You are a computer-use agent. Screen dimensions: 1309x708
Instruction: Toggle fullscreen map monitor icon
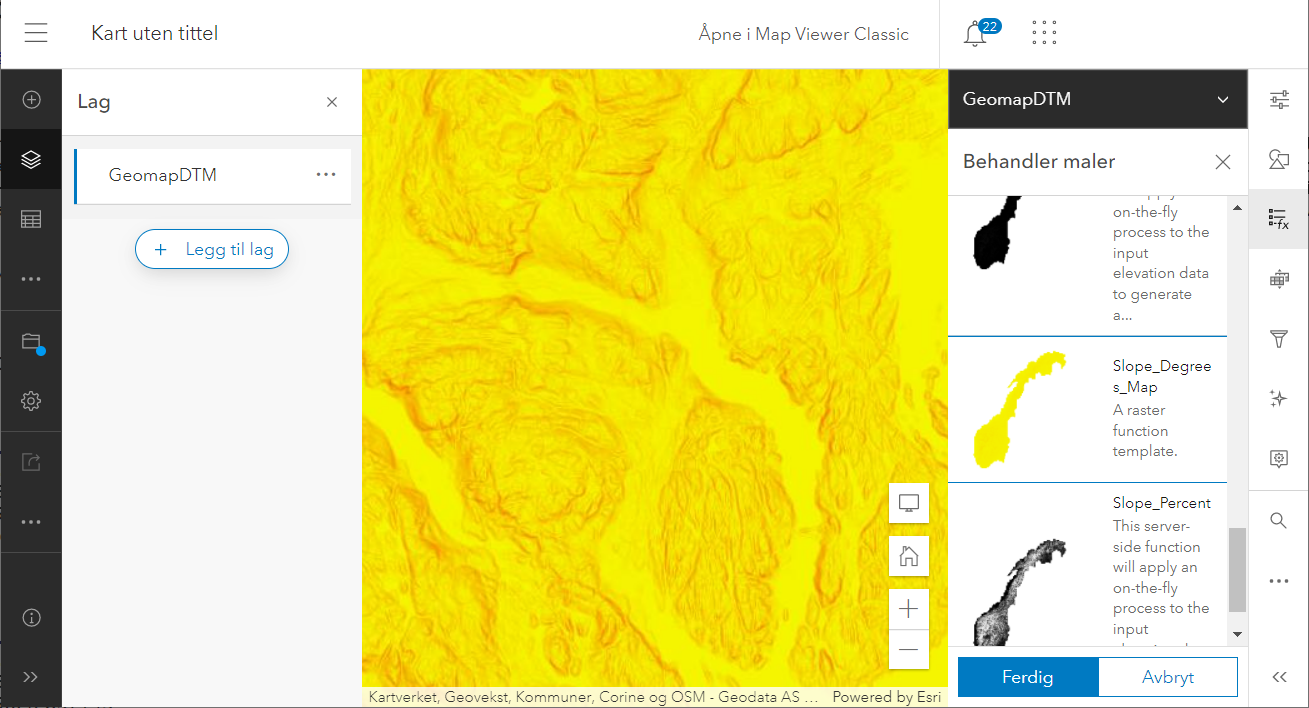(909, 503)
